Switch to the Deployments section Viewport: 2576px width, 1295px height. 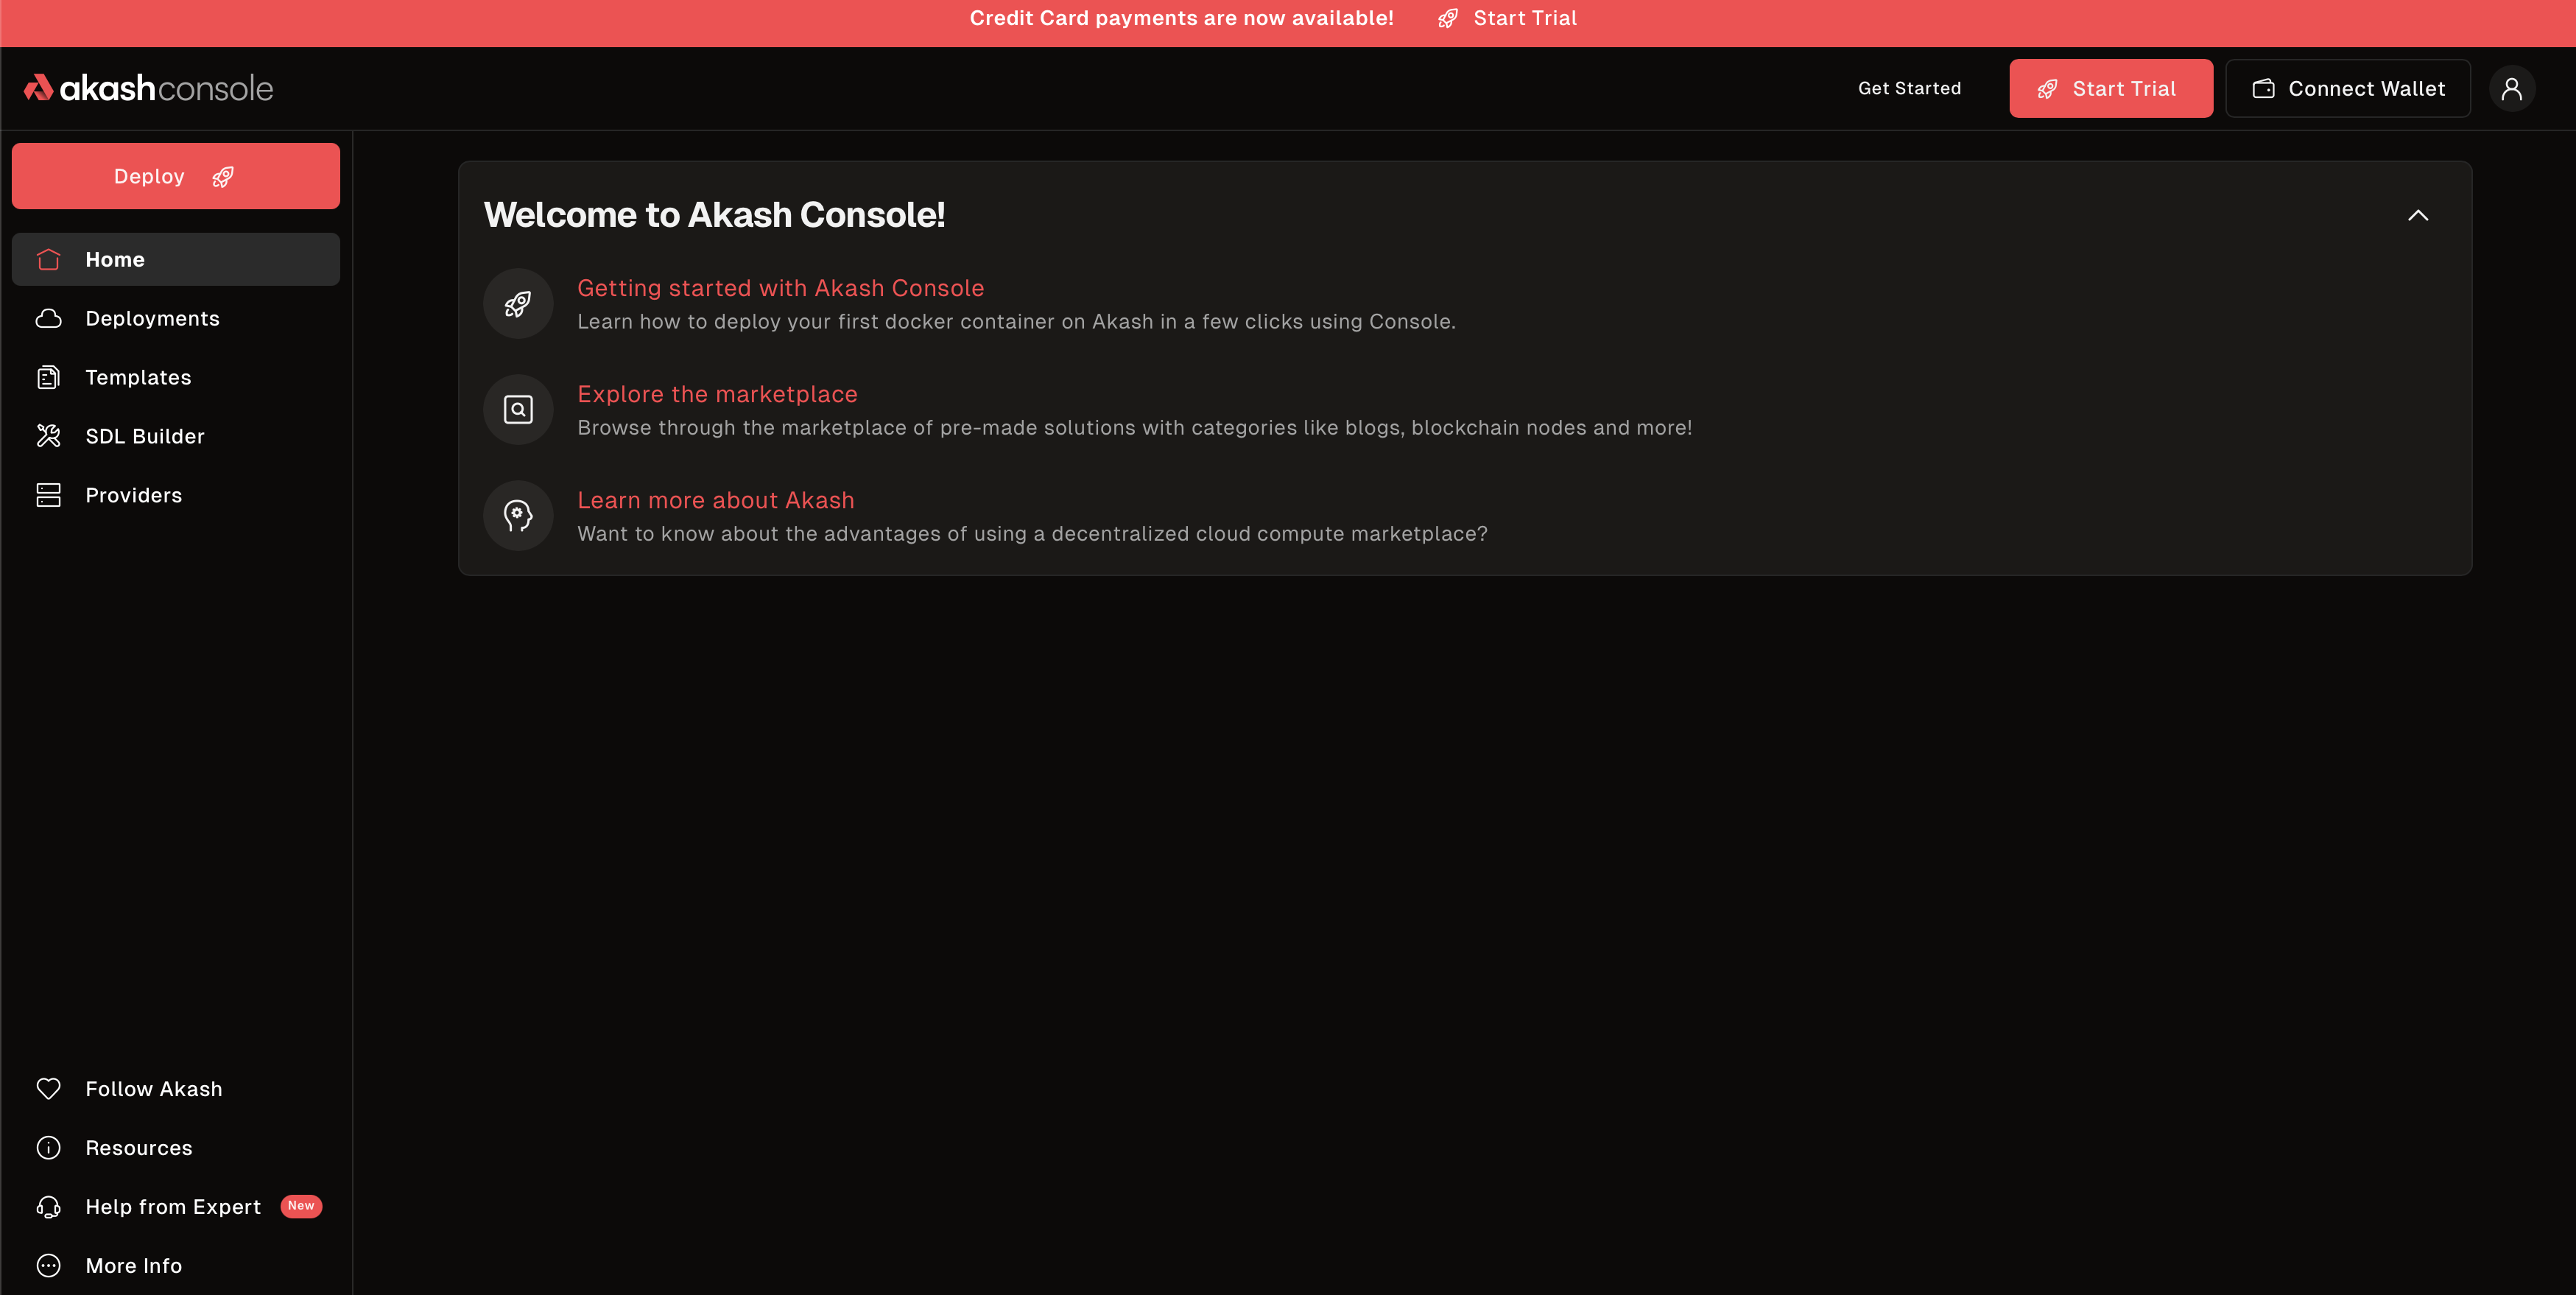[x=152, y=318]
